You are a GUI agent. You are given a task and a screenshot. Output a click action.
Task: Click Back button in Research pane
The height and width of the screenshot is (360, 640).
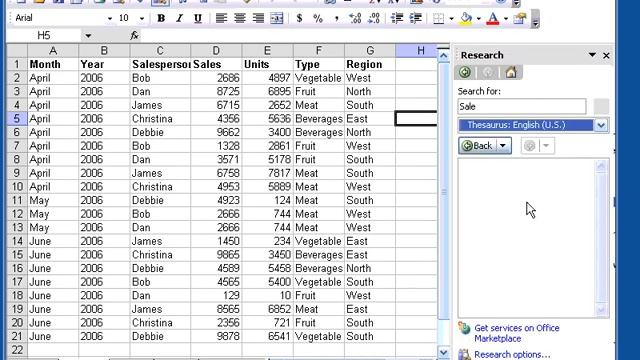478,146
